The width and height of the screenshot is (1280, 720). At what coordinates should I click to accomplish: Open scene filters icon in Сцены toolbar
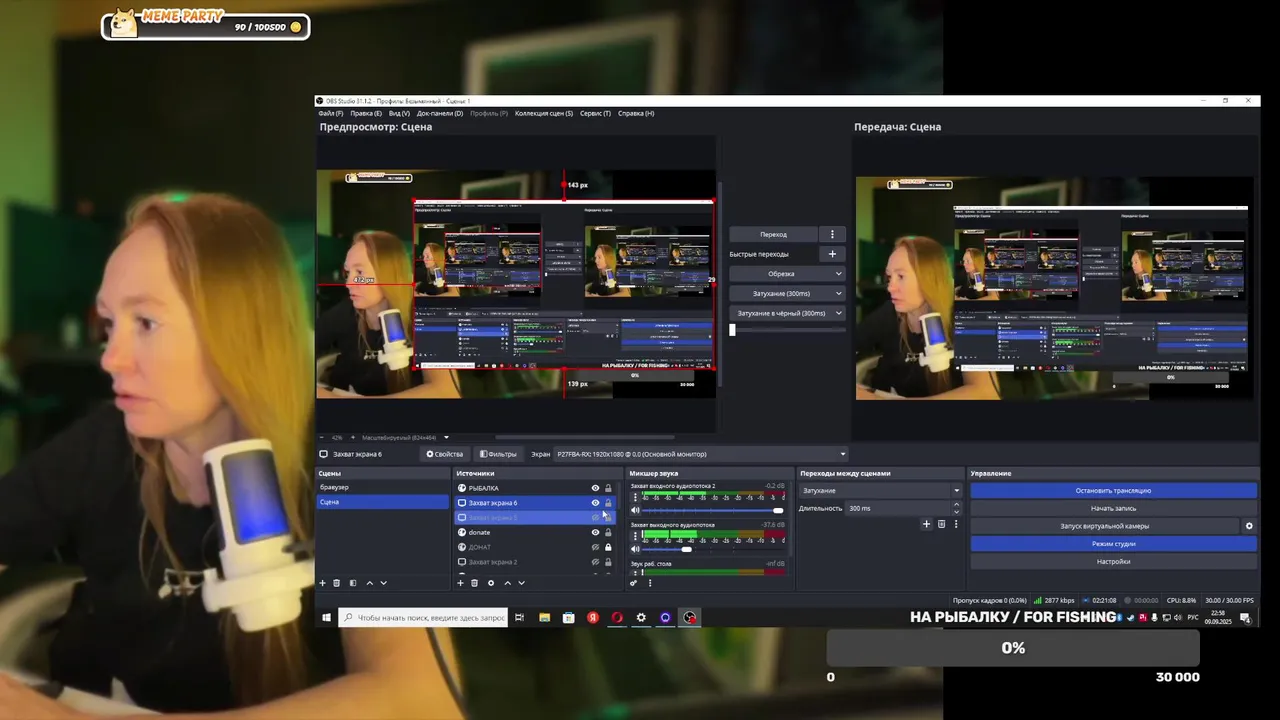coord(352,583)
